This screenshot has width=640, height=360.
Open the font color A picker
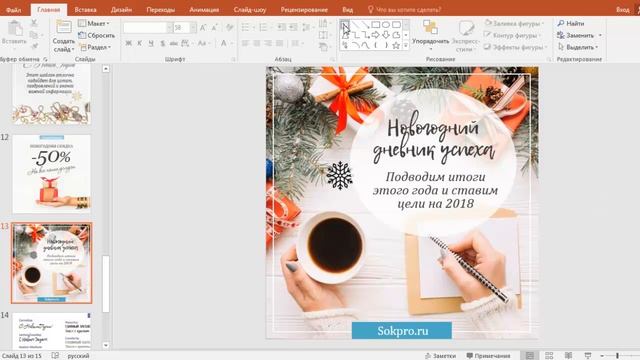click(224, 43)
